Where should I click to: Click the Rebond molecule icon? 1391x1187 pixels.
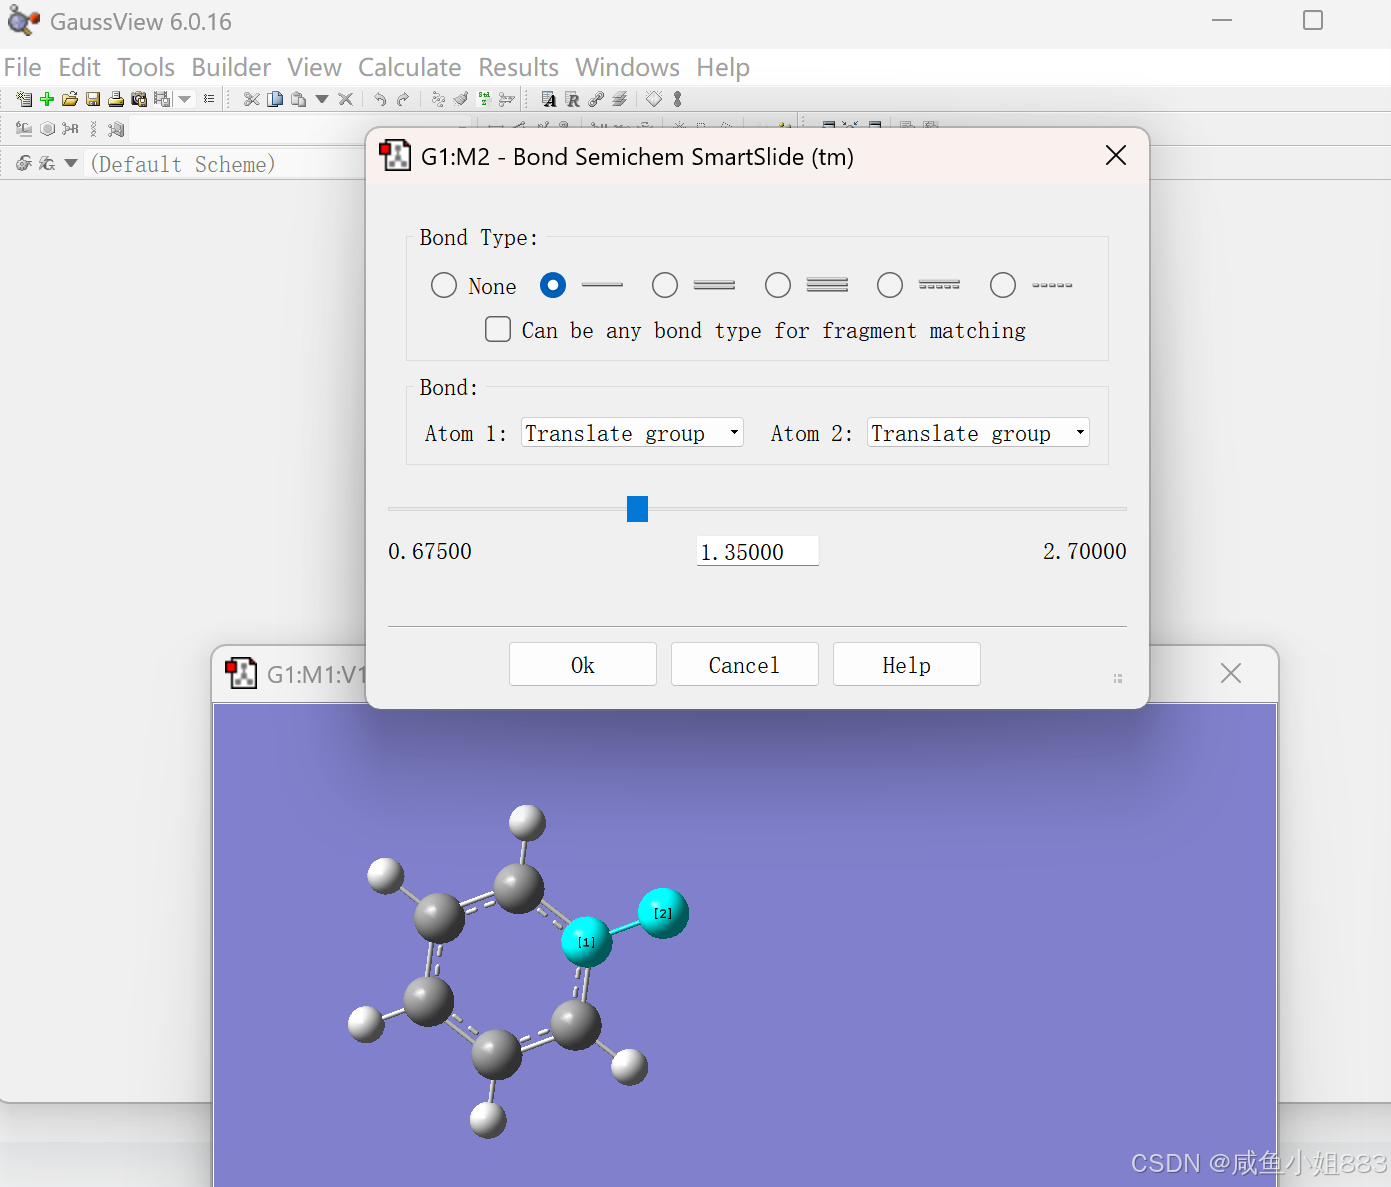[438, 99]
